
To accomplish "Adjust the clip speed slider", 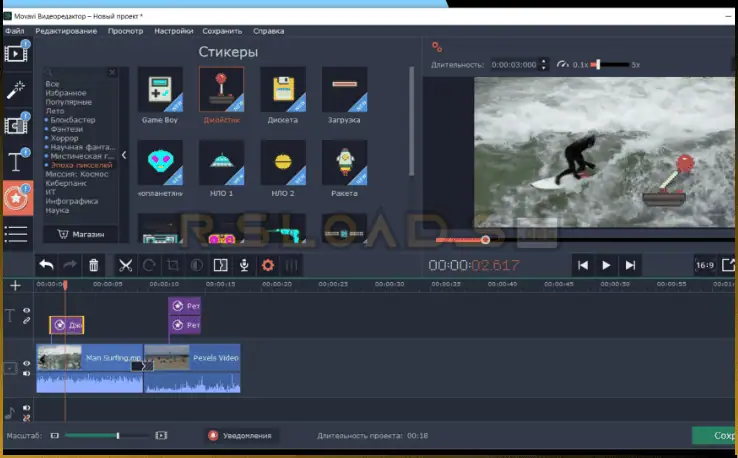I will [x=611, y=64].
